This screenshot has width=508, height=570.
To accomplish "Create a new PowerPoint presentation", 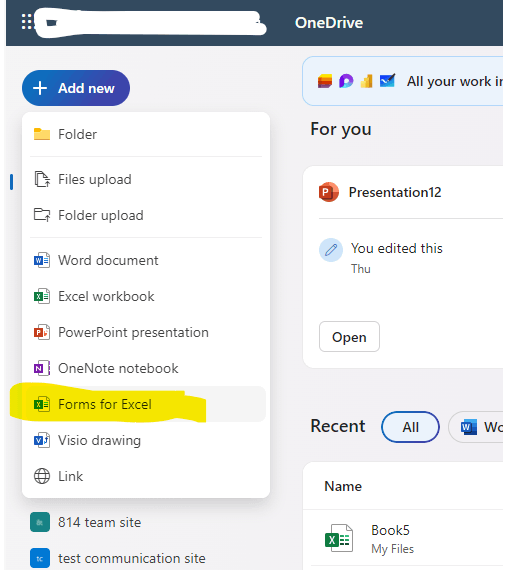I will pyautogui.click(x=145, y=332).
